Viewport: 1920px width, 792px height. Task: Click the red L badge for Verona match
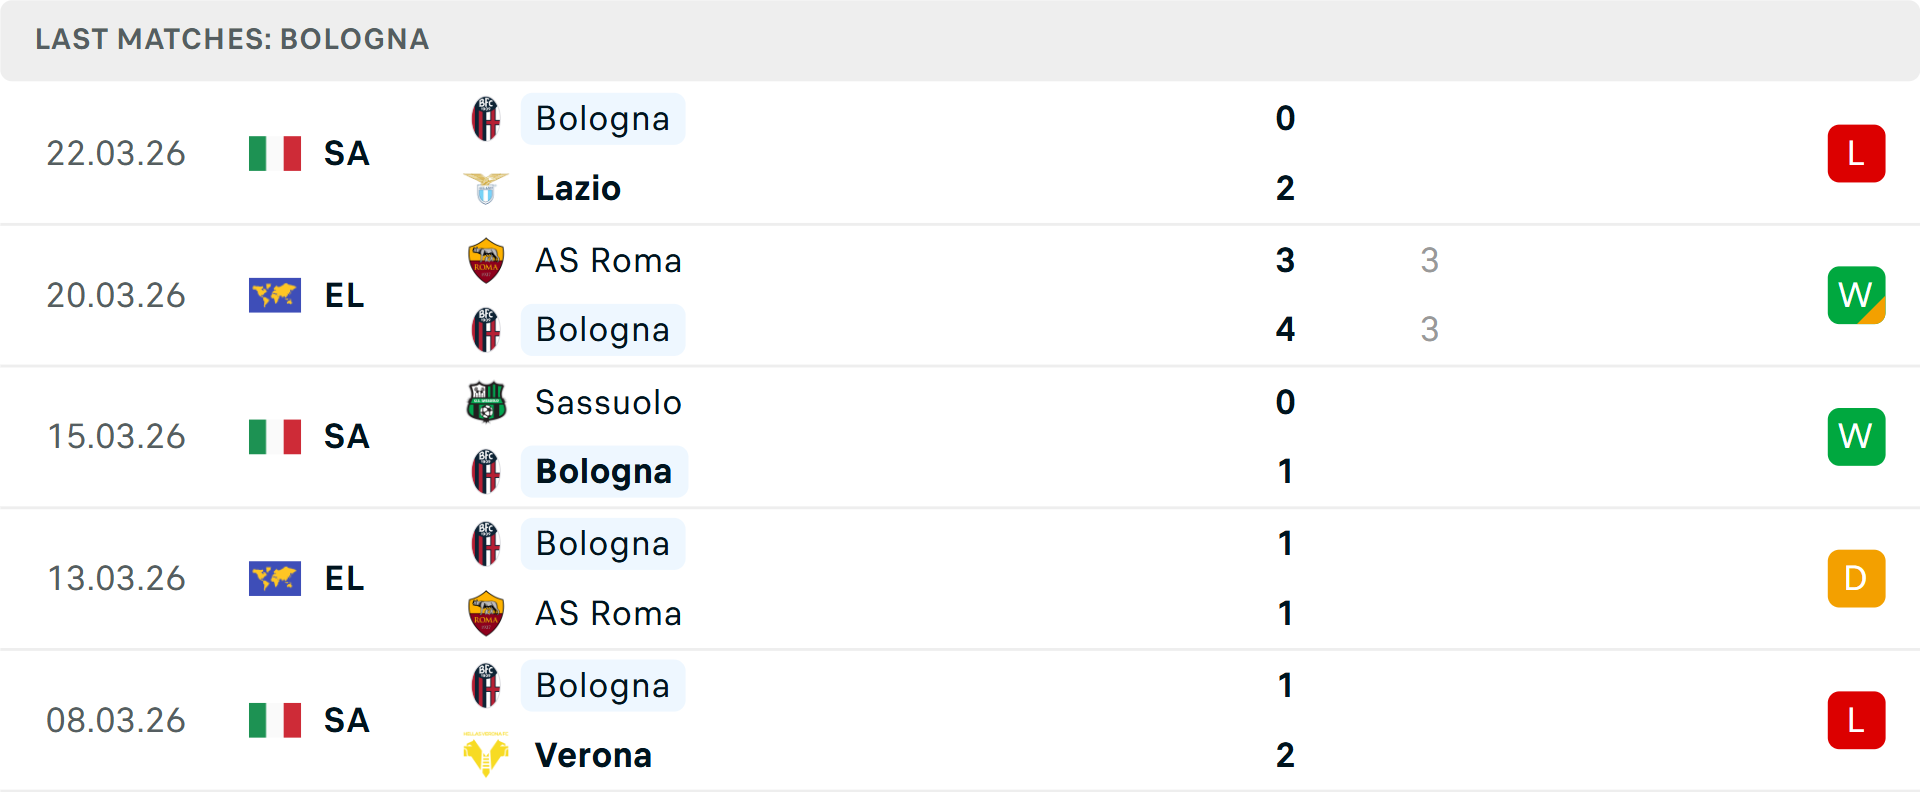tap(1856, 720)
